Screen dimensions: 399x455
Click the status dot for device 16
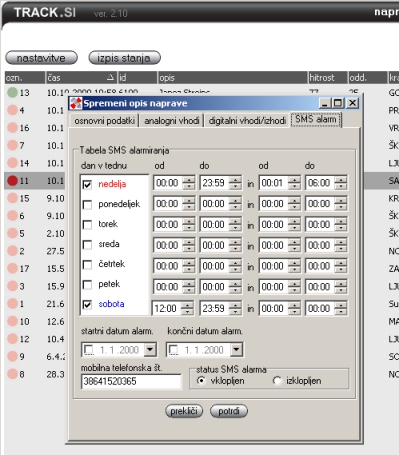[x=12, y=128]
